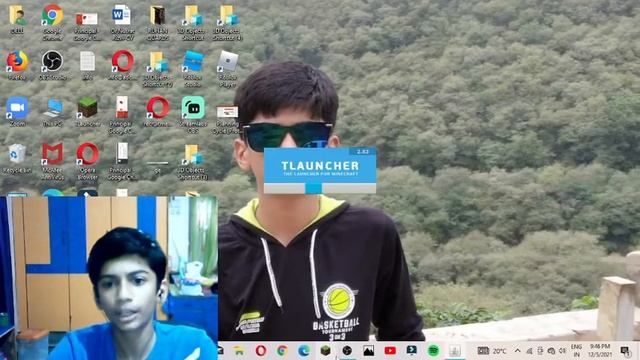The height and width of the screenshot is (360, 640).
Task: Launch Roblox Player desktop shortcut
Action: (227, 68)
